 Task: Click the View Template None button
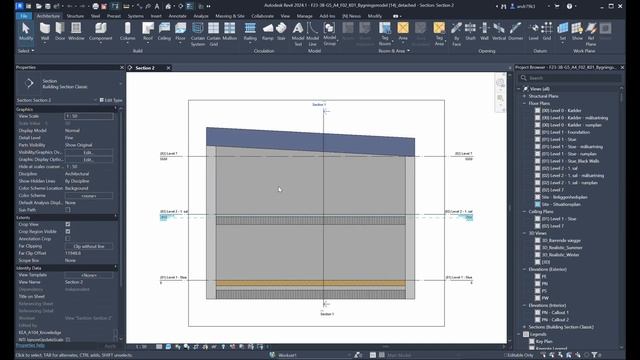click(89, 275)
